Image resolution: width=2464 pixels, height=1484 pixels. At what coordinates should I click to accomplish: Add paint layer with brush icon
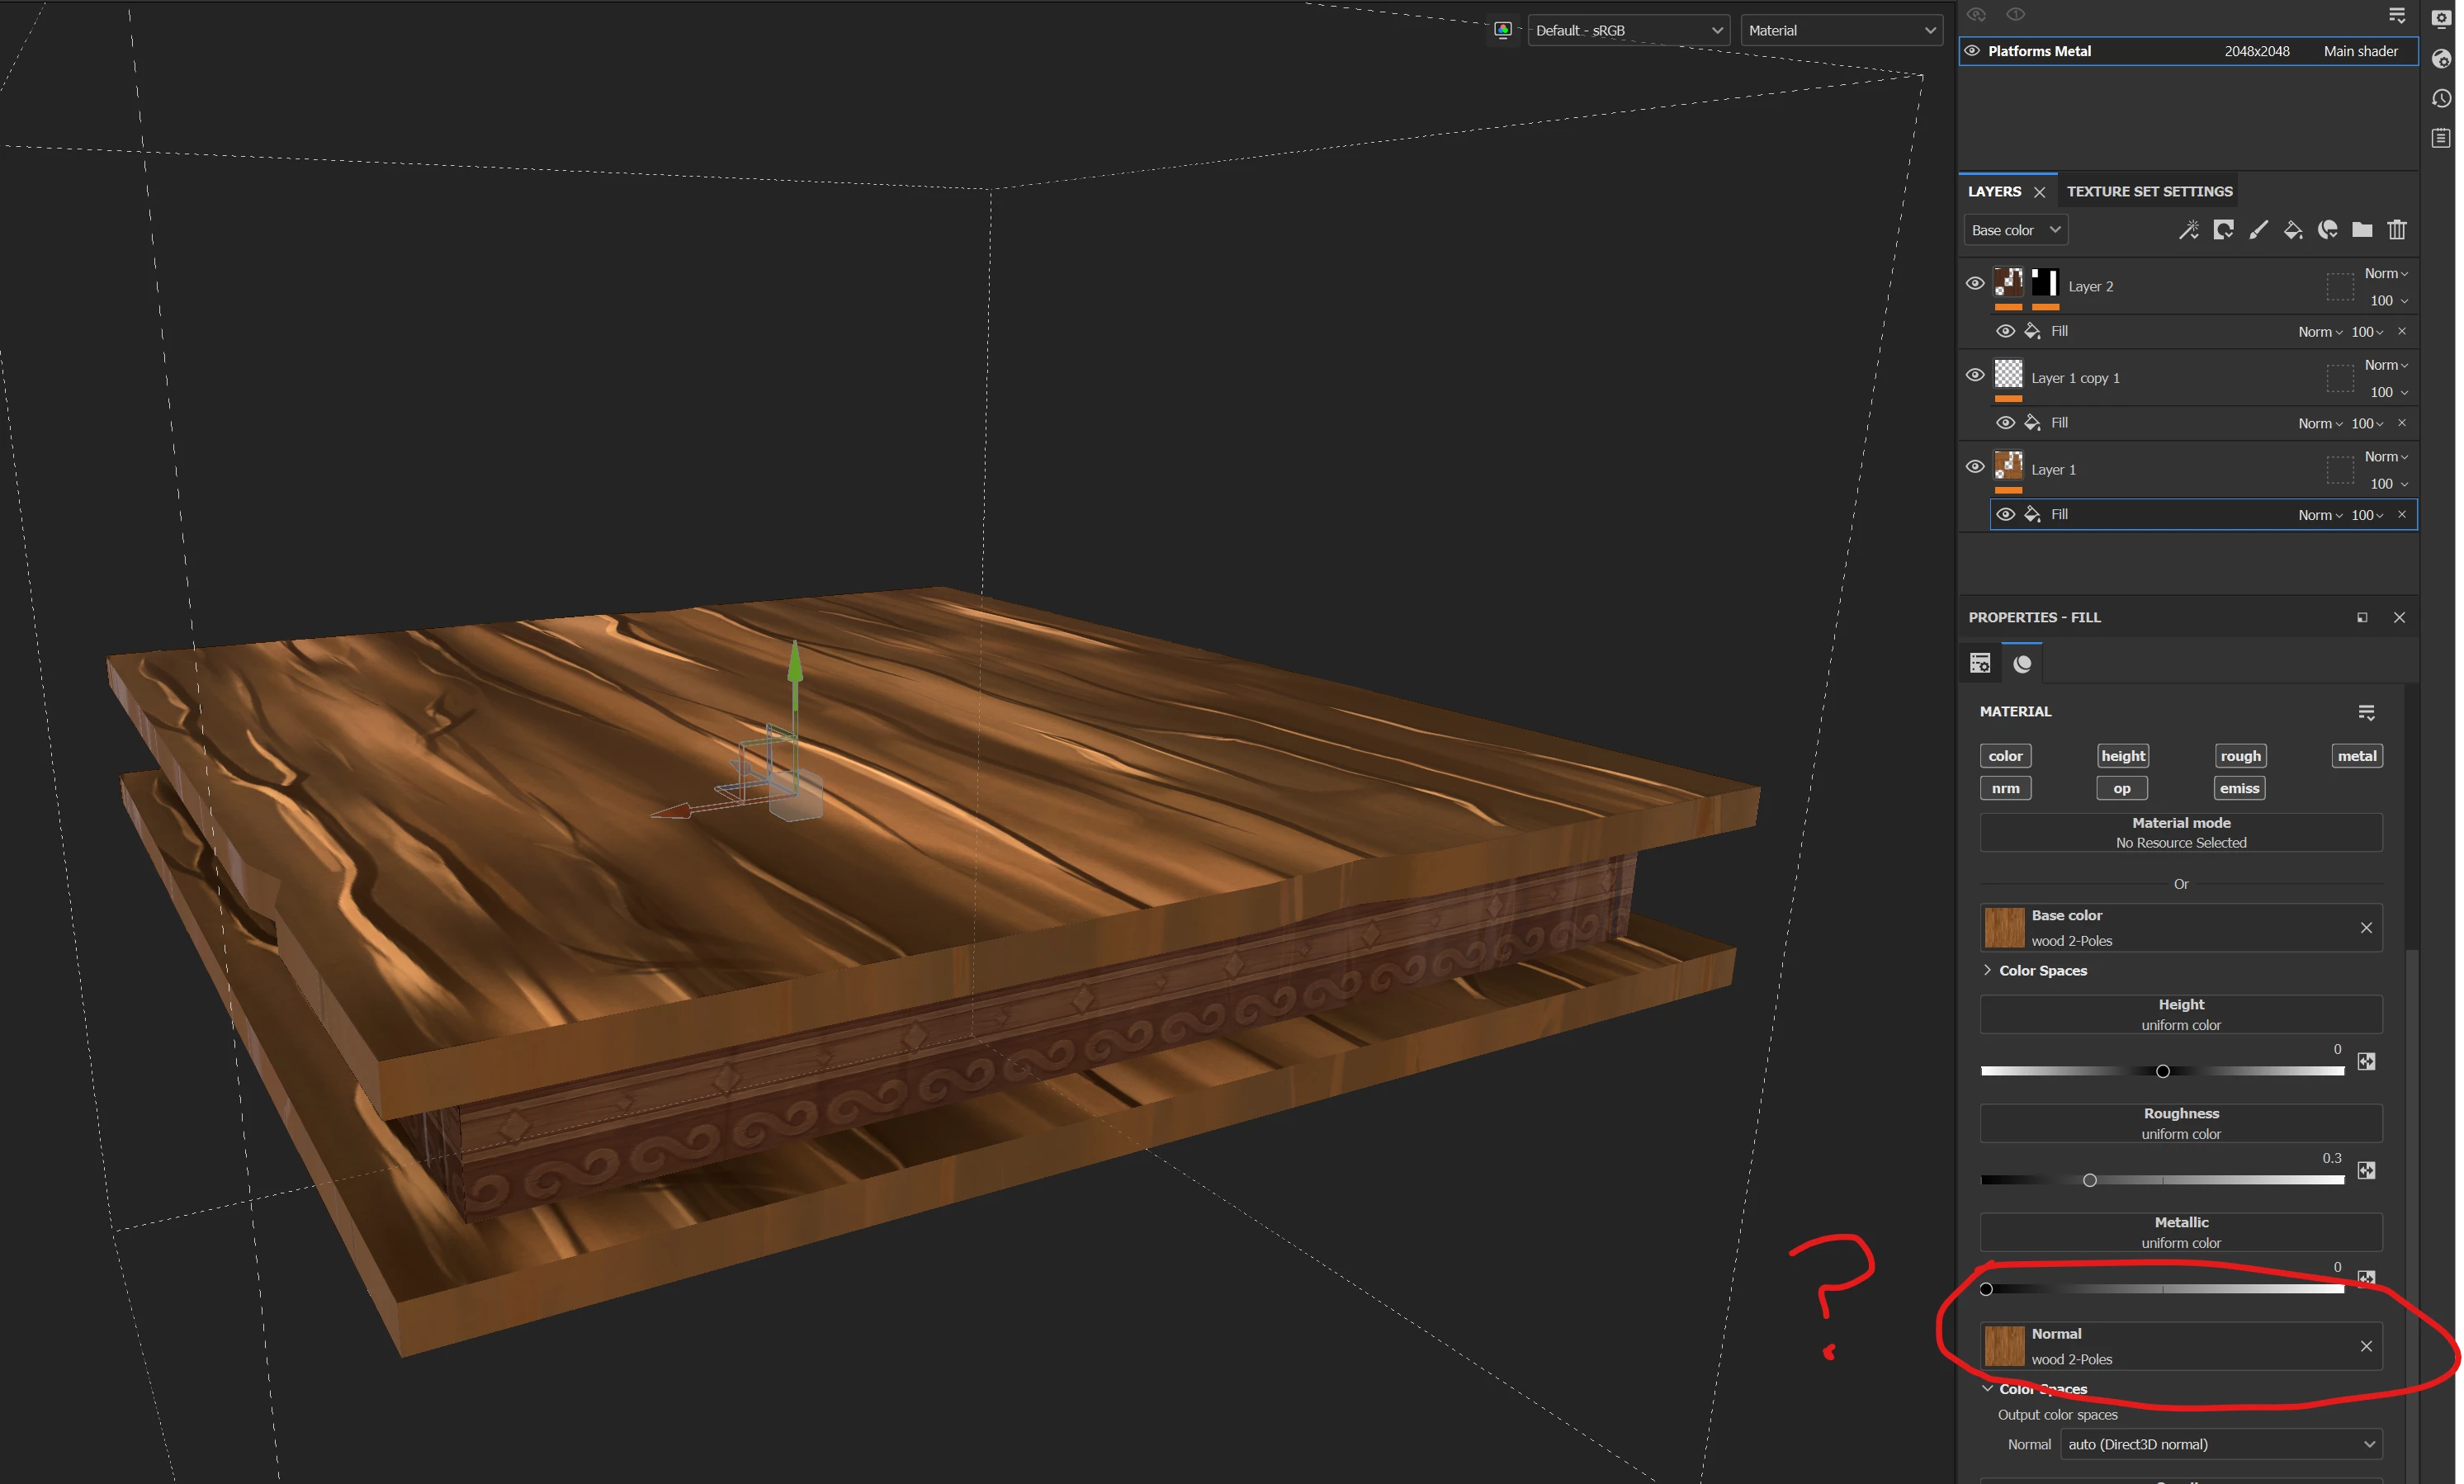[2258, 230]
